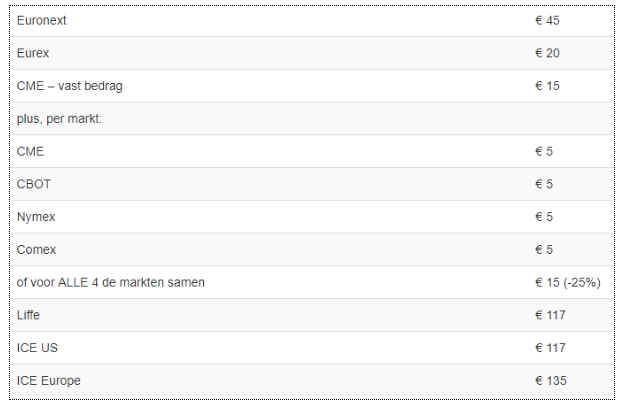Select the € 117 price next to Liffe
Viewport: 621px width, 407px height.
coord(551,316)
